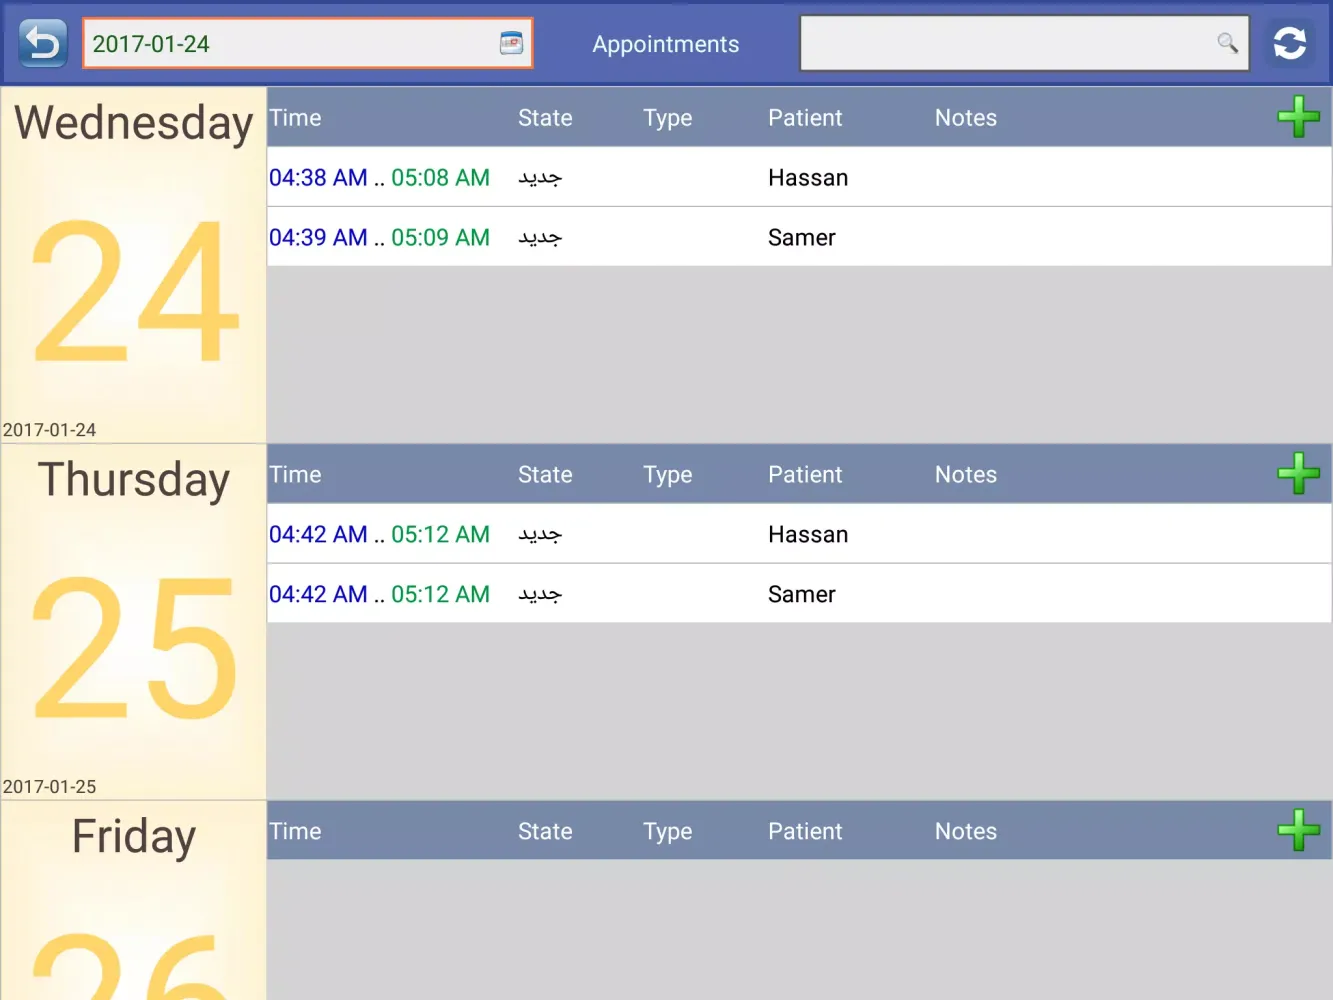Viewport: 1333px width, 1000px height.
Task: Click end time 05:09 AM in Wednesday's list
Action: point(441,238)
